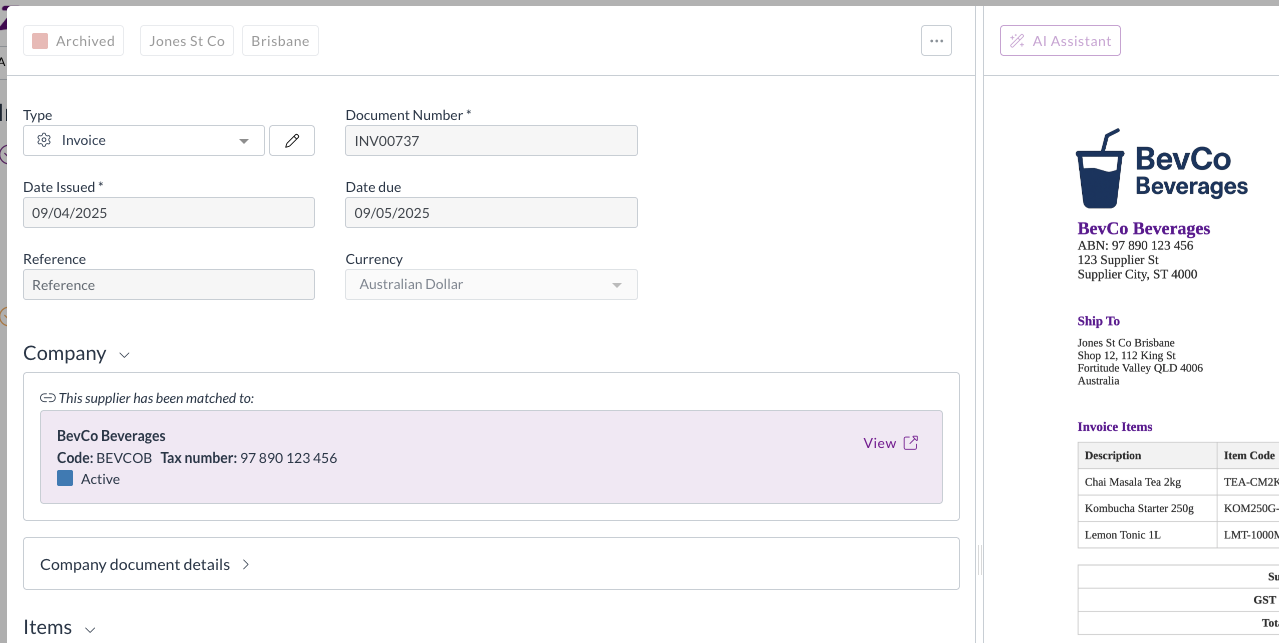Viewport: 1279px width, 643px height.
Task: Open the Currency dropdown showing Australian Dollar
Action: tap(491, 285)
